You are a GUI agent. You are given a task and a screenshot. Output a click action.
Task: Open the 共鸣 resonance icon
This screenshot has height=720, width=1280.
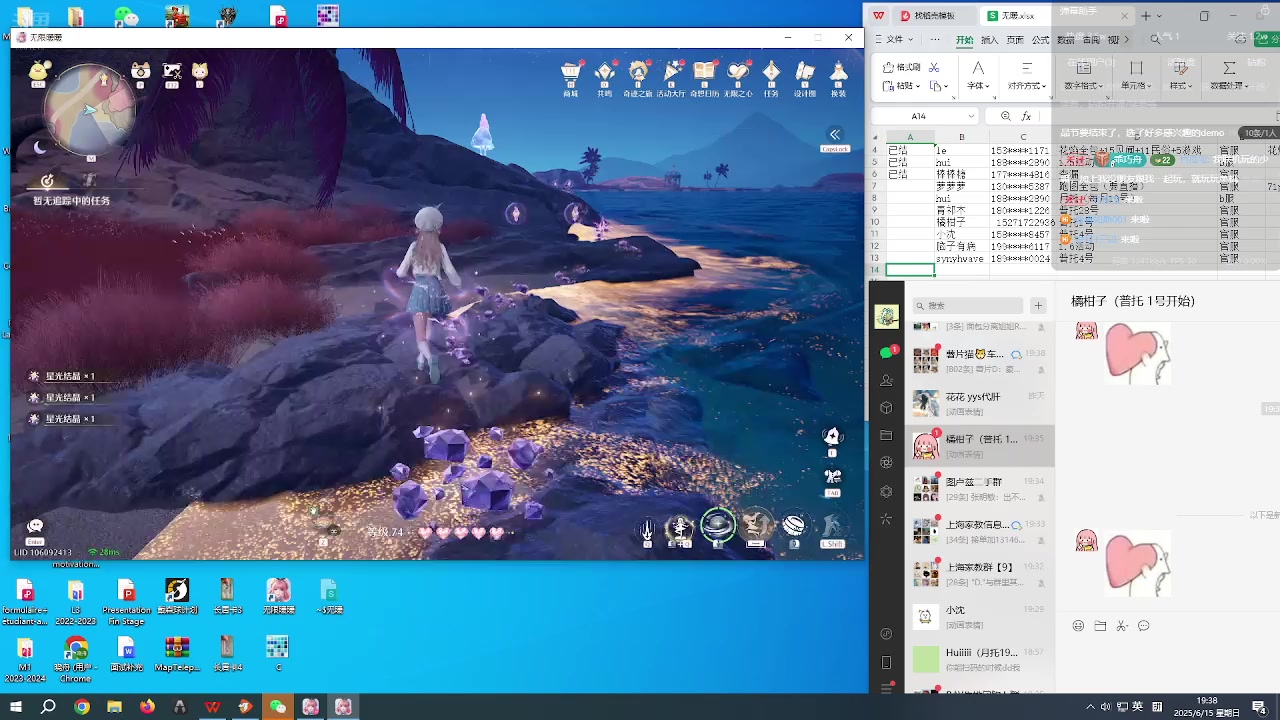point(605,73)
